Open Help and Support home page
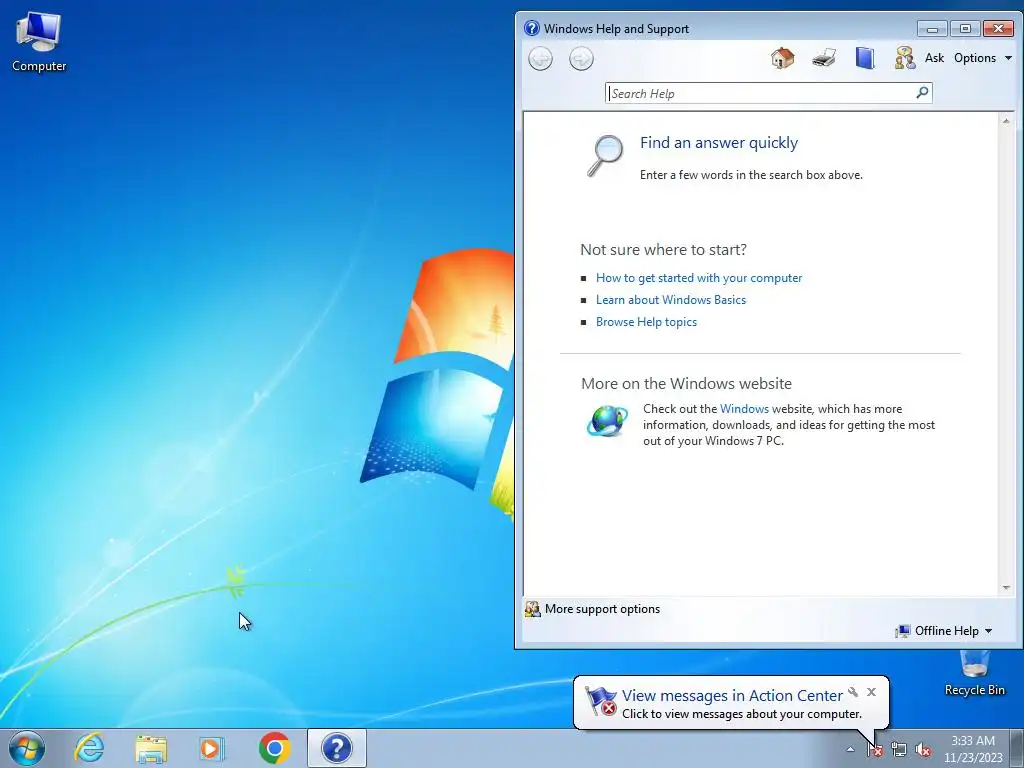The width and height of the screenshot is (1024, 768). [782, 58]
